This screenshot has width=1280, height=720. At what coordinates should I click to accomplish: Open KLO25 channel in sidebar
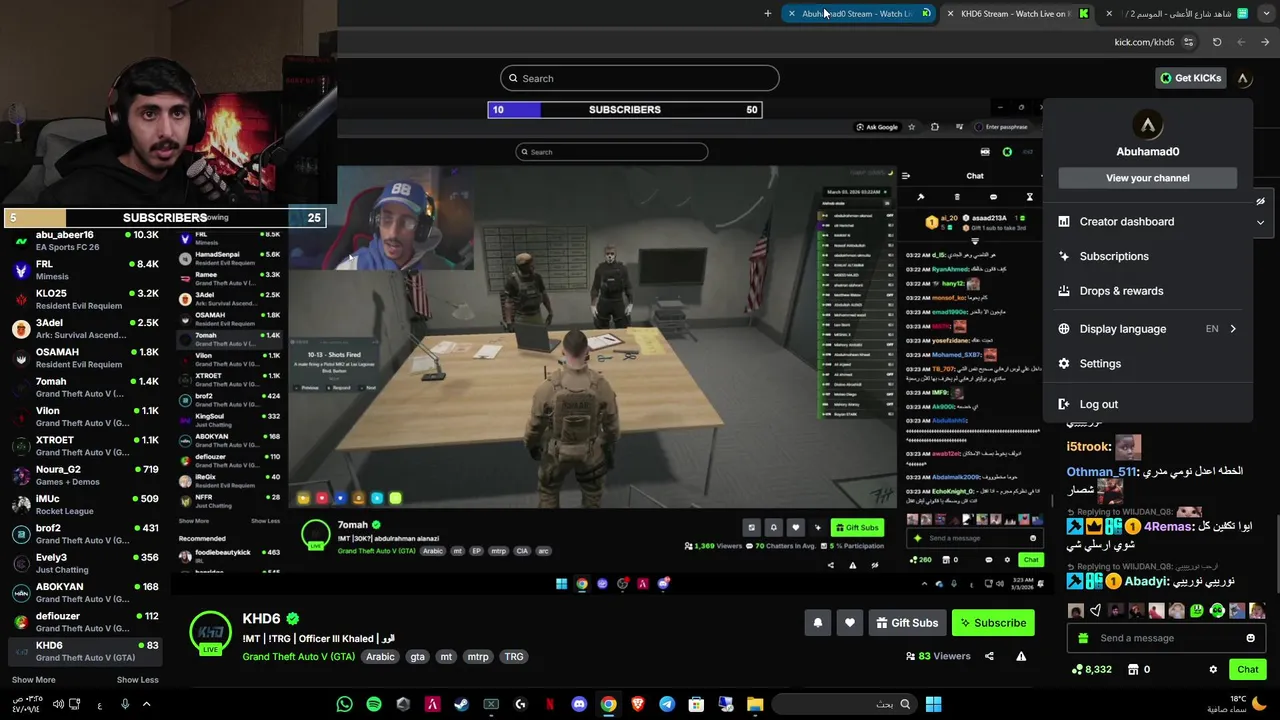pyautogui.click(x=84, y=300)
